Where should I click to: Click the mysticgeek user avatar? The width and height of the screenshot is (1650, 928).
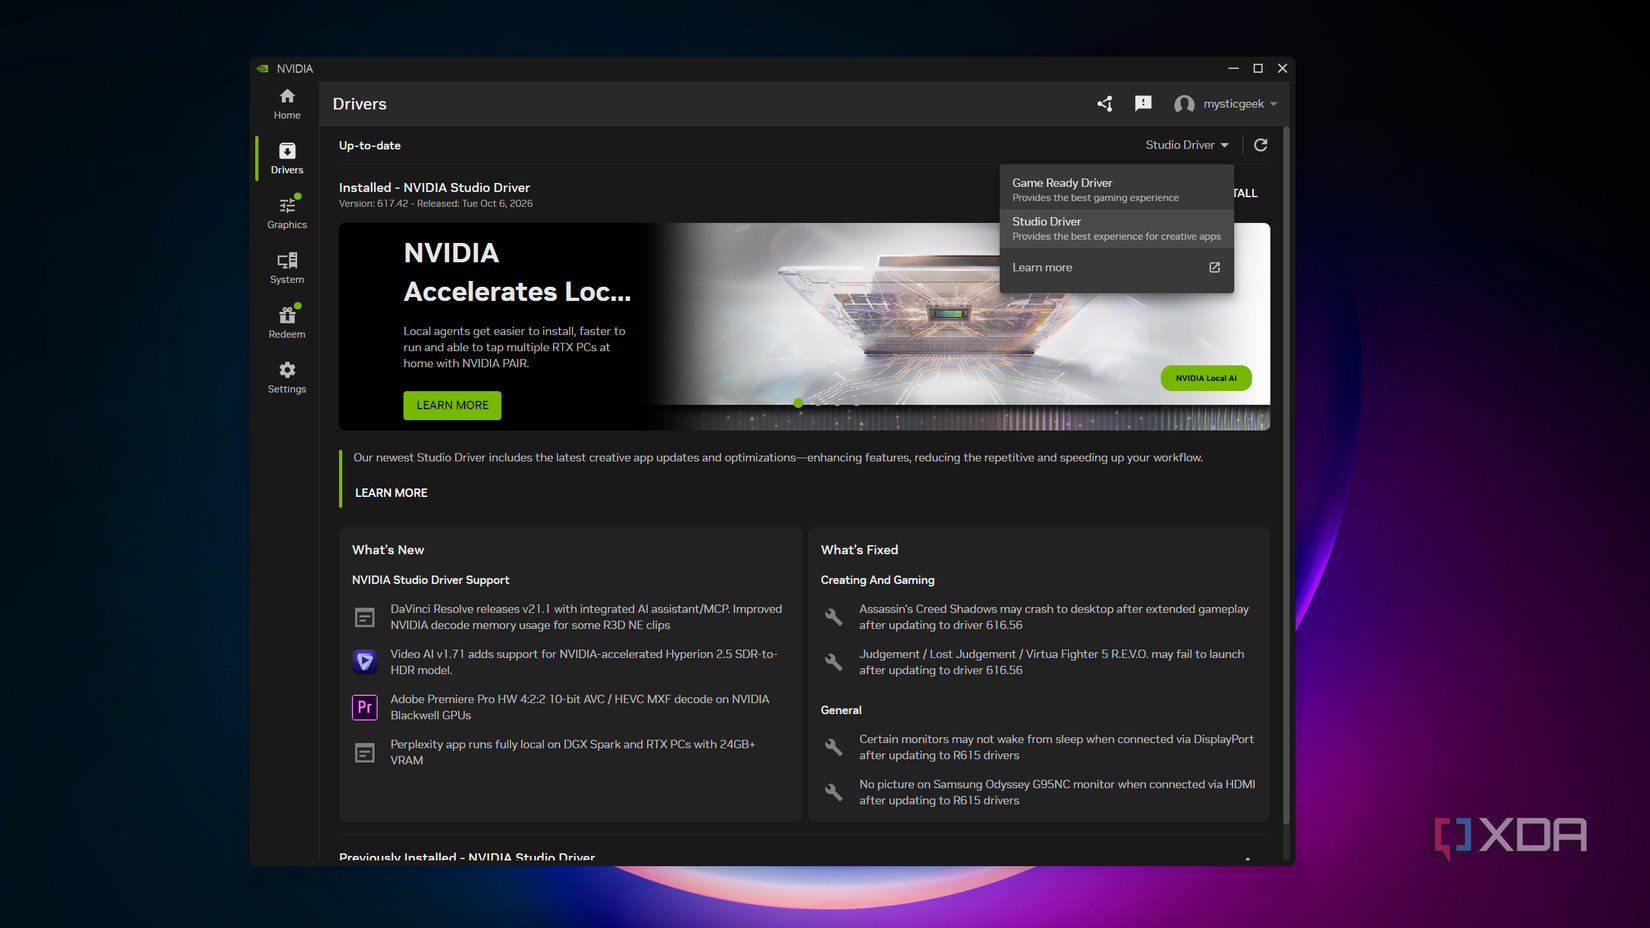point(1184,104)
